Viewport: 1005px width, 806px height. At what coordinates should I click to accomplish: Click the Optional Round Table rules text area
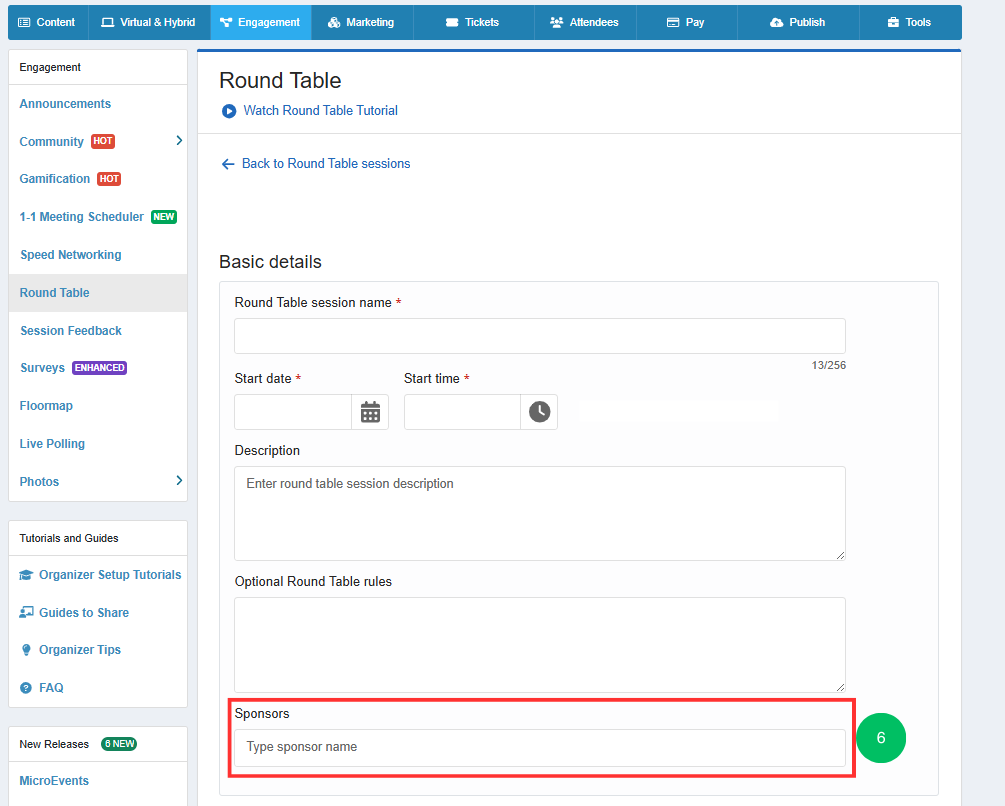click(540, 645)
